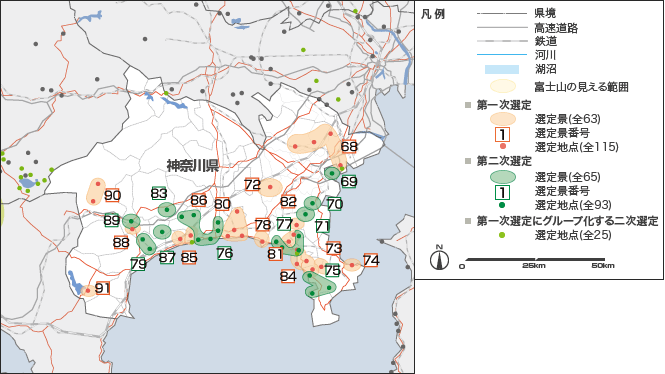
Task: Select green marker number 89
Action: point(112,220)
